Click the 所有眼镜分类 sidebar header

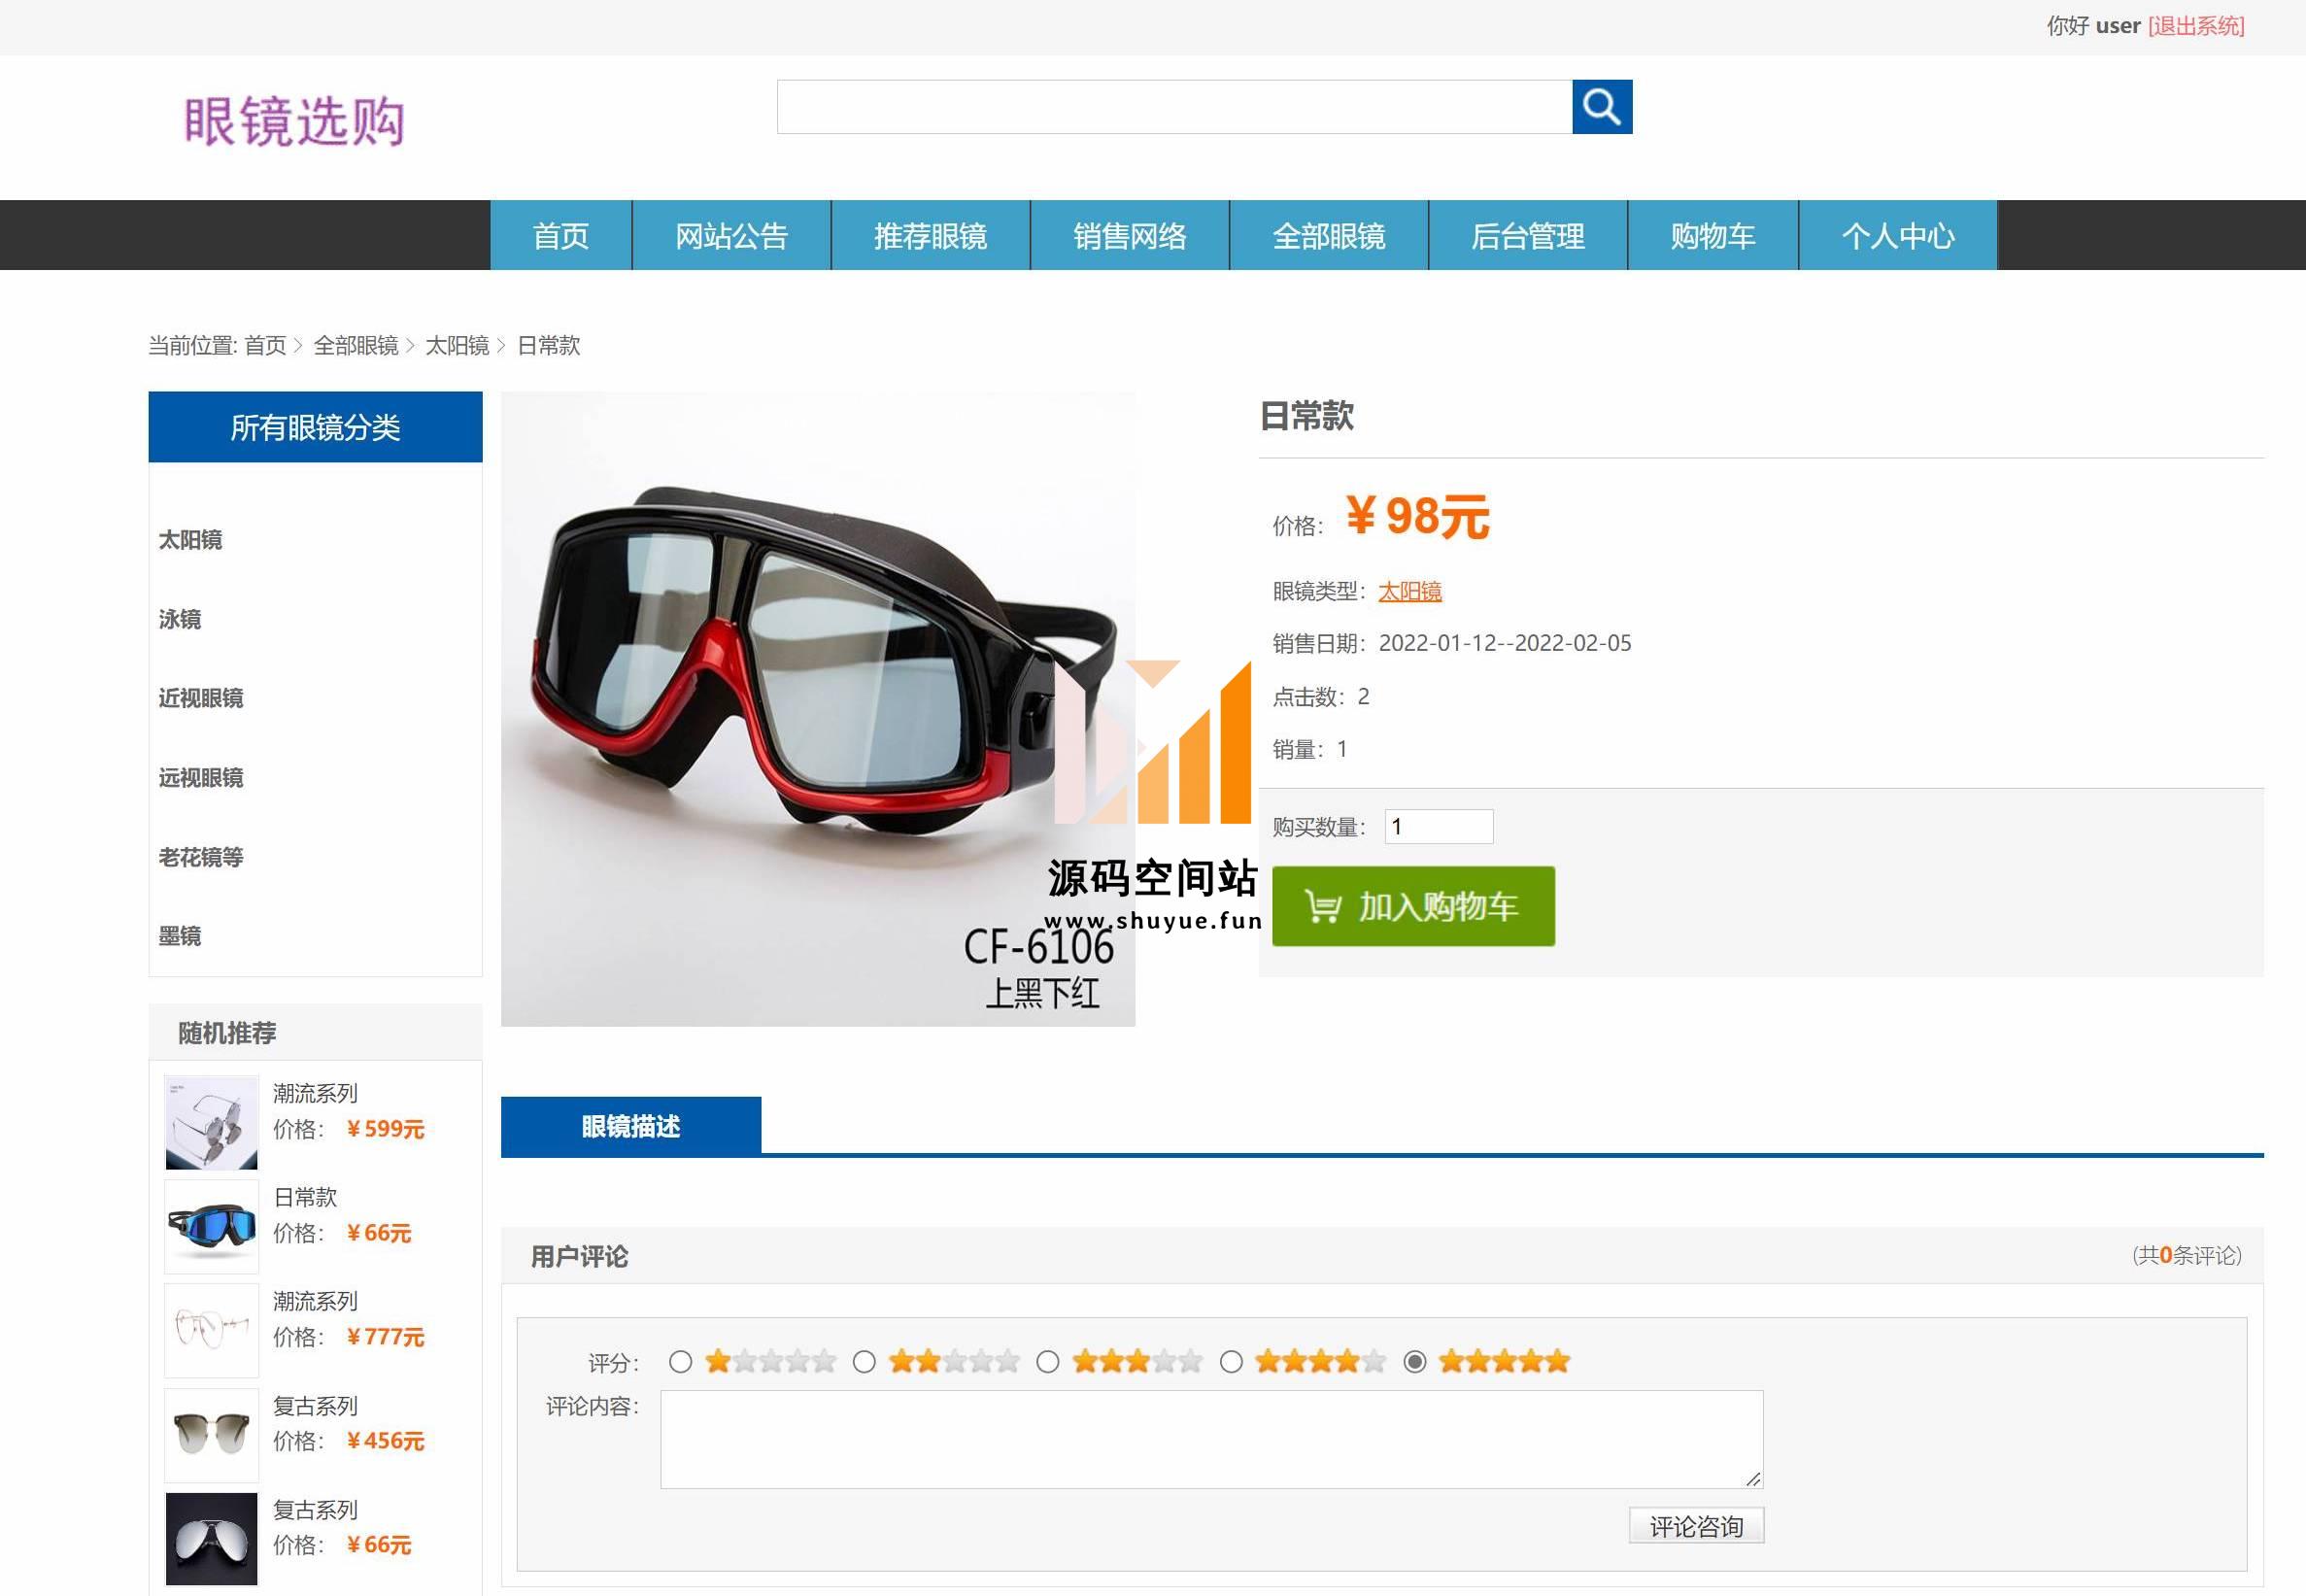pyautogui.click(x=315, y=427)
